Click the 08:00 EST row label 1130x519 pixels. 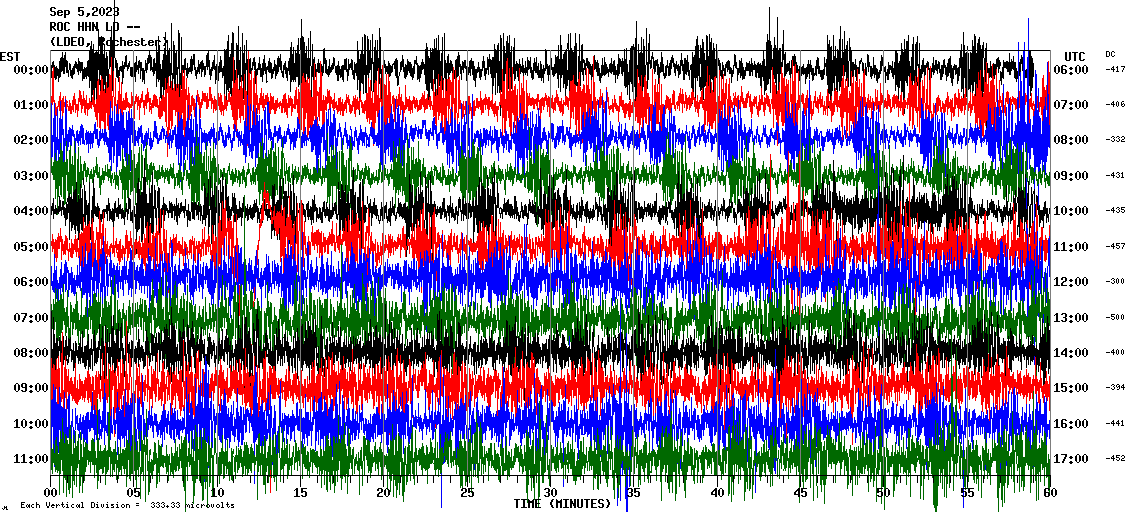[x=32, y=353]
